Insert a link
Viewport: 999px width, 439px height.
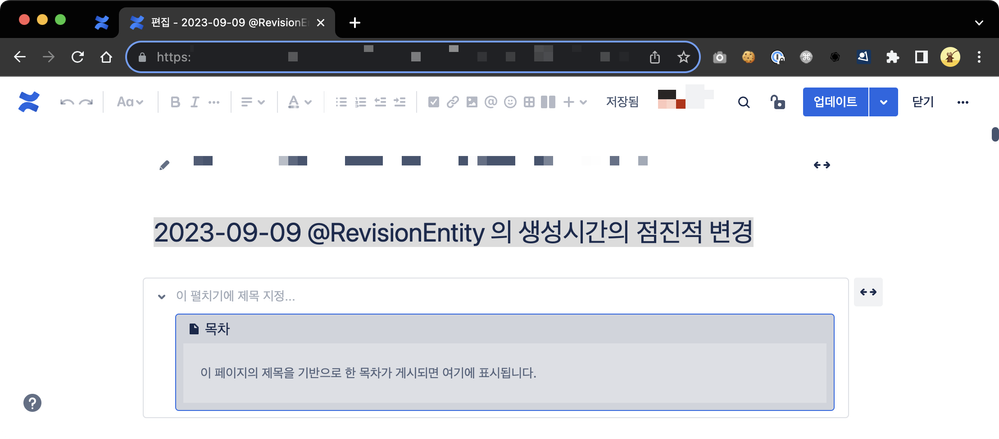pyautogui.click(x=452, y=102)
